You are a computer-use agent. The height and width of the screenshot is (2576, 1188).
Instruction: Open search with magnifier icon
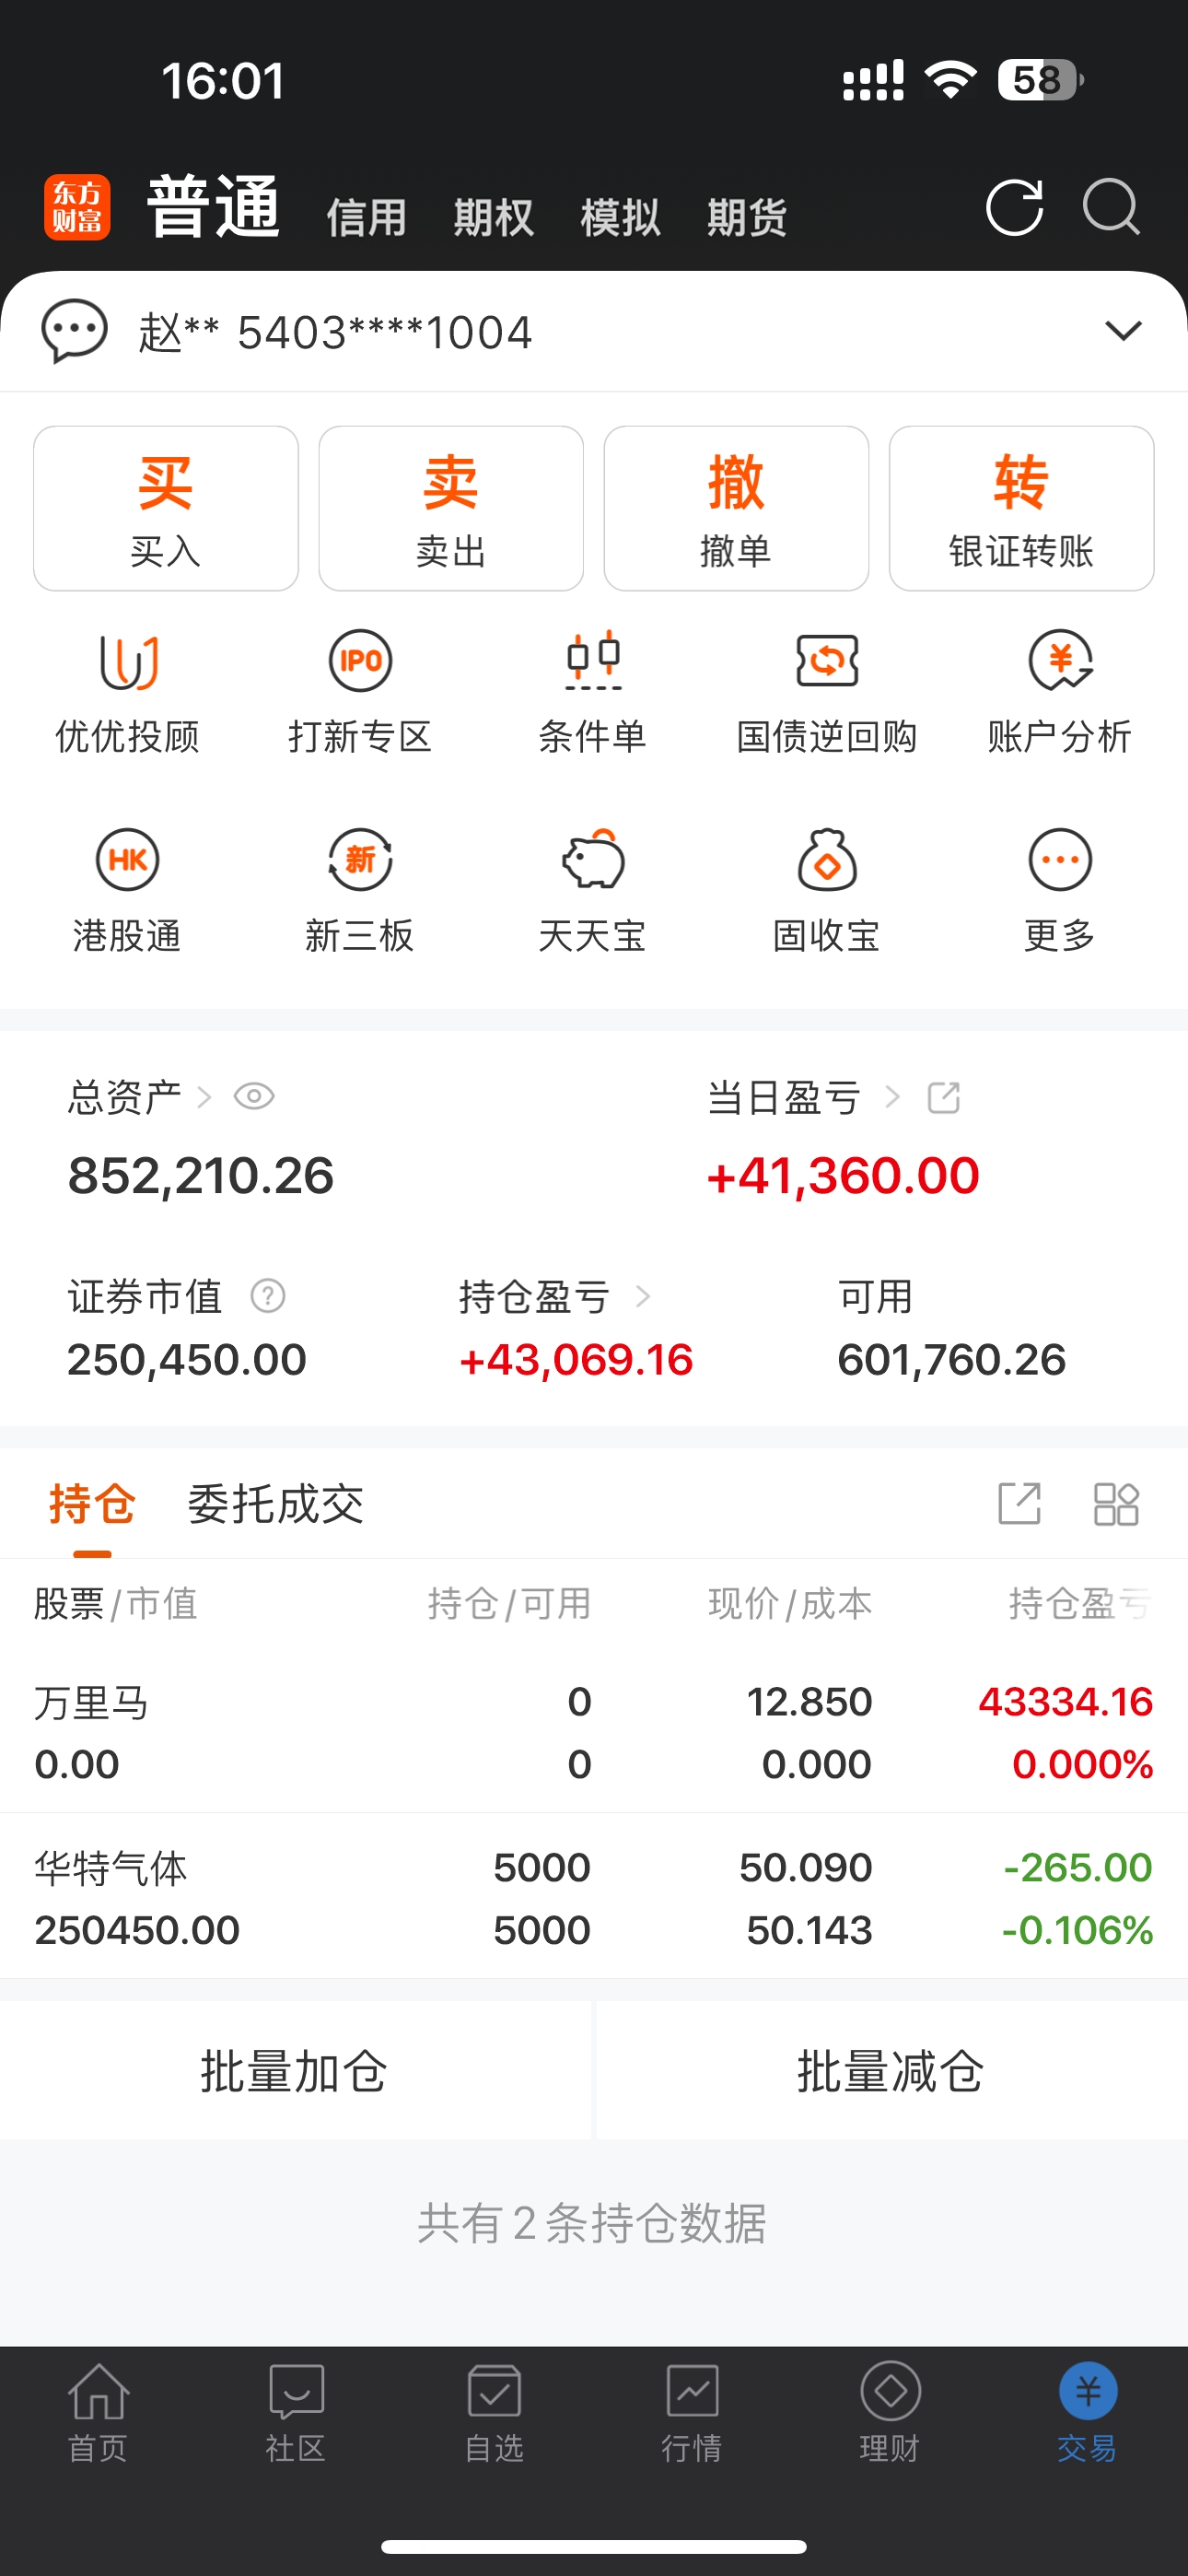[x=1111, y=207]
